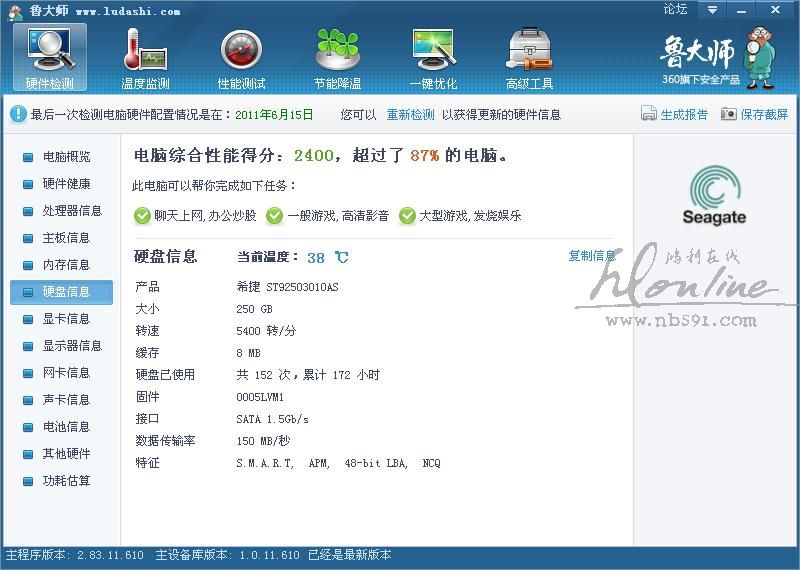Close the 鲁大师 window
The height and width of the screenshot is (570, 800).
(x=776, y=10)
